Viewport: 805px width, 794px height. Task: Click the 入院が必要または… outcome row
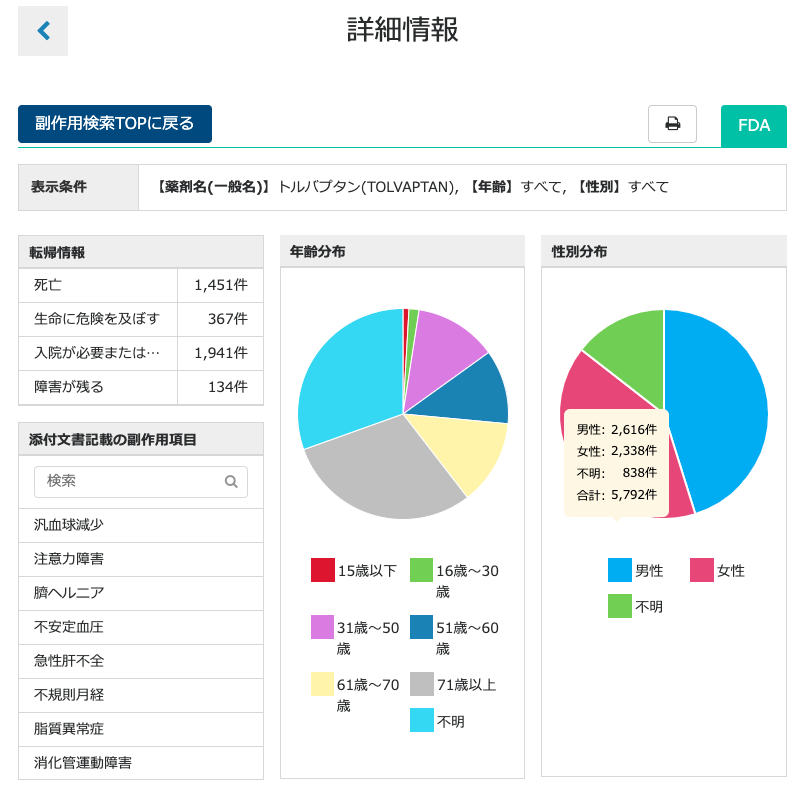click(x=141, y=353)
